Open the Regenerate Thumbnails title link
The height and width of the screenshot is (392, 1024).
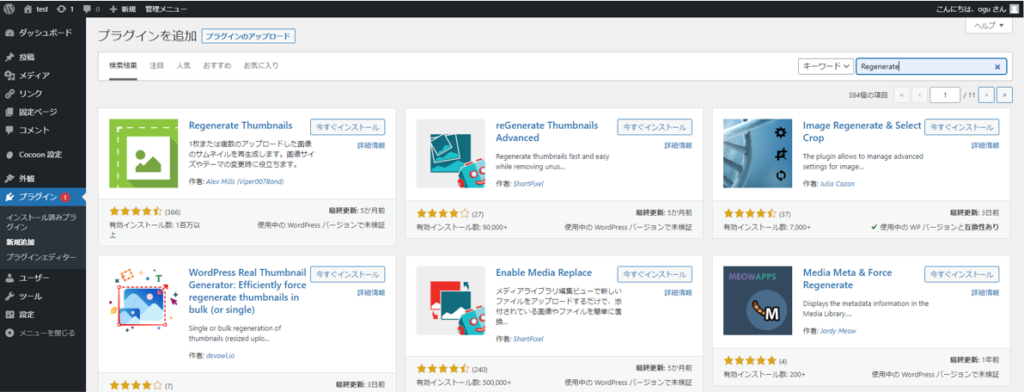240,125
